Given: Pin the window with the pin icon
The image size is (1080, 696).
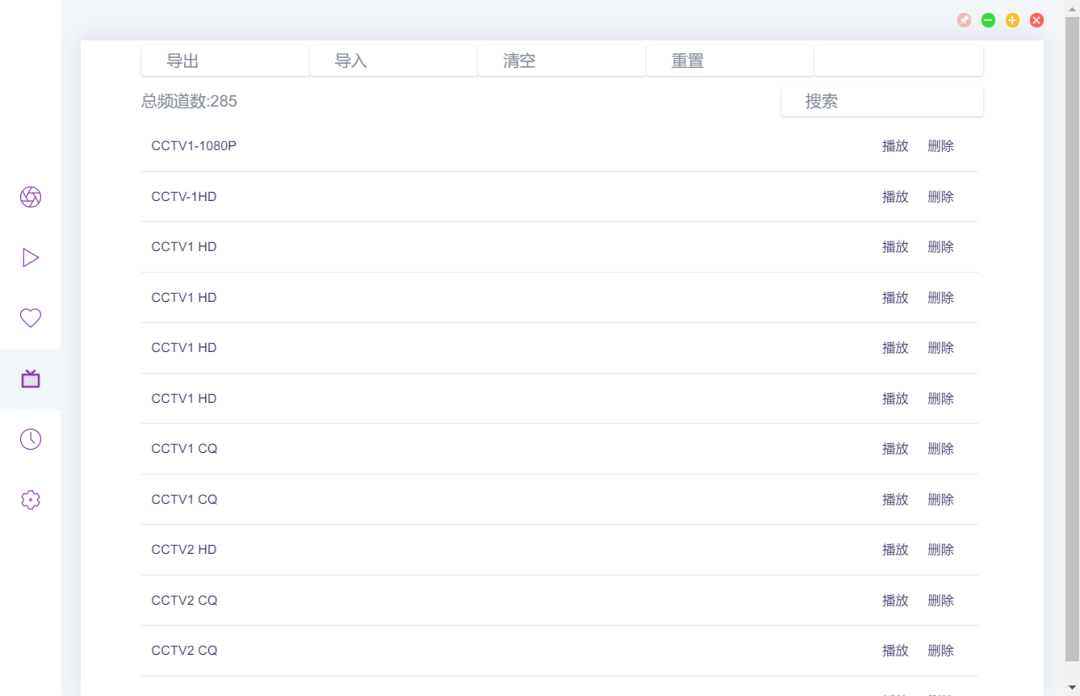Looking at the screenshot, I should 964,20.
